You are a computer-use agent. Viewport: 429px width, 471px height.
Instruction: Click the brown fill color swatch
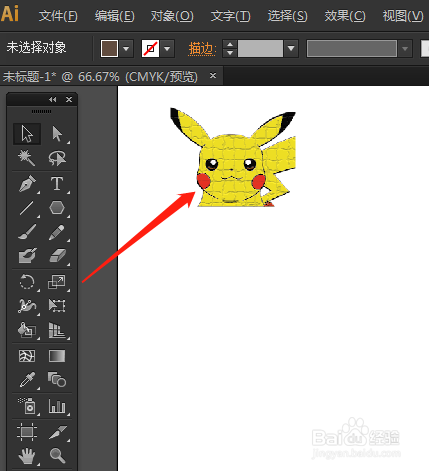click(109, 49)
